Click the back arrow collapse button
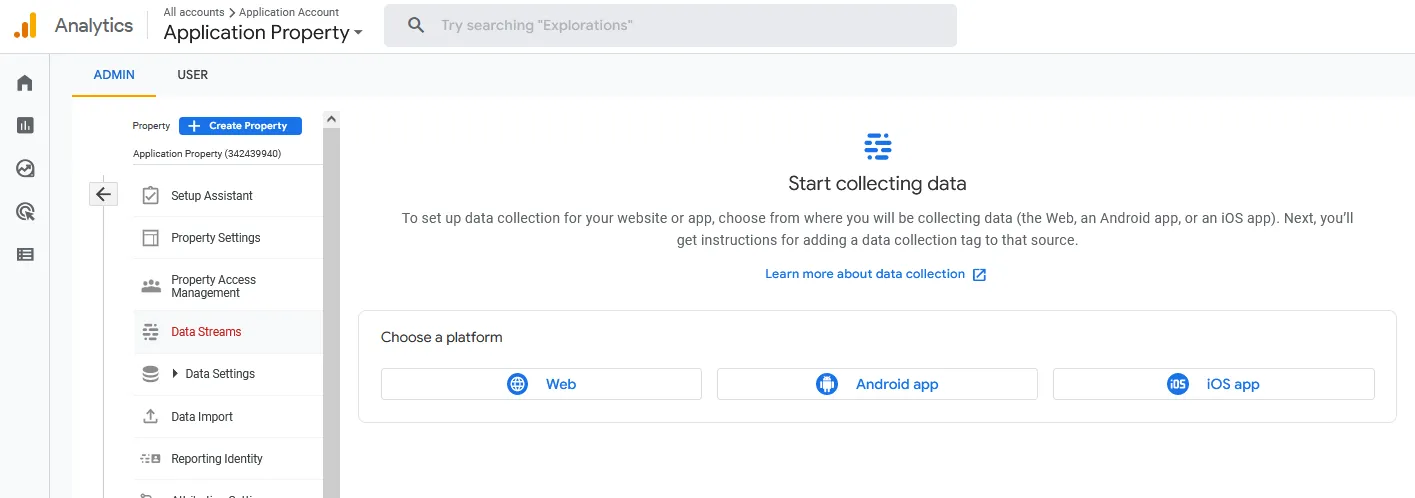The image size is (1415, 498). tap(104, 194)
